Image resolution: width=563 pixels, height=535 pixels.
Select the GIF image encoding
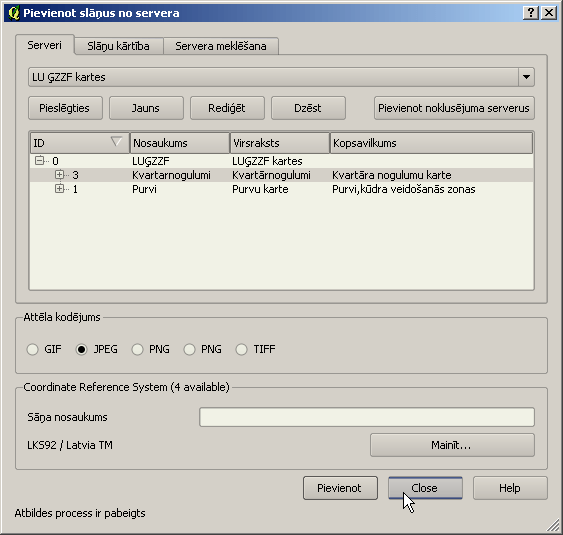click(x=33, y=349)
